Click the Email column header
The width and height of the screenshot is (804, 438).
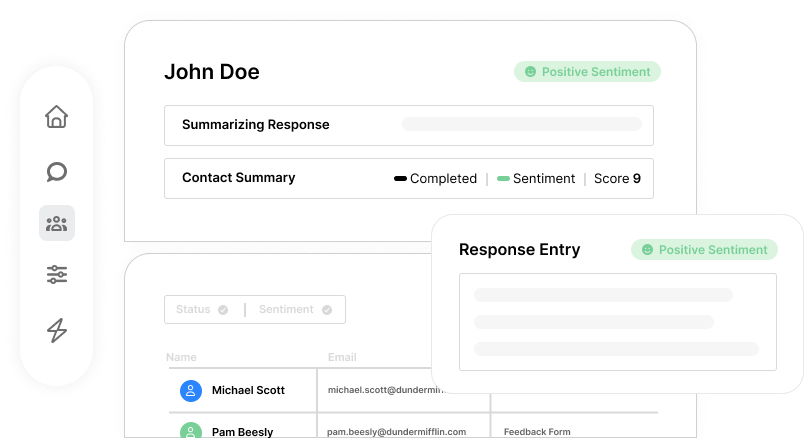pos(342,357)
